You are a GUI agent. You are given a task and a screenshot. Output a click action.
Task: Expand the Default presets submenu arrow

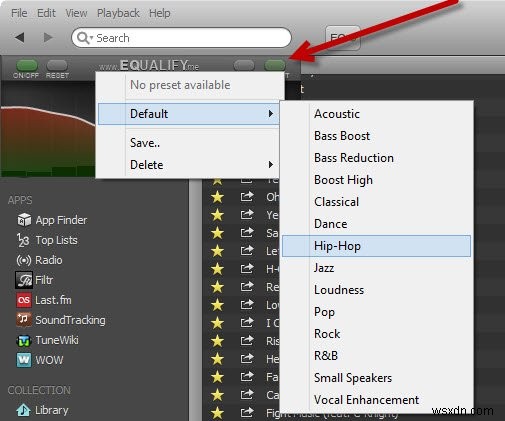point(271,114)
